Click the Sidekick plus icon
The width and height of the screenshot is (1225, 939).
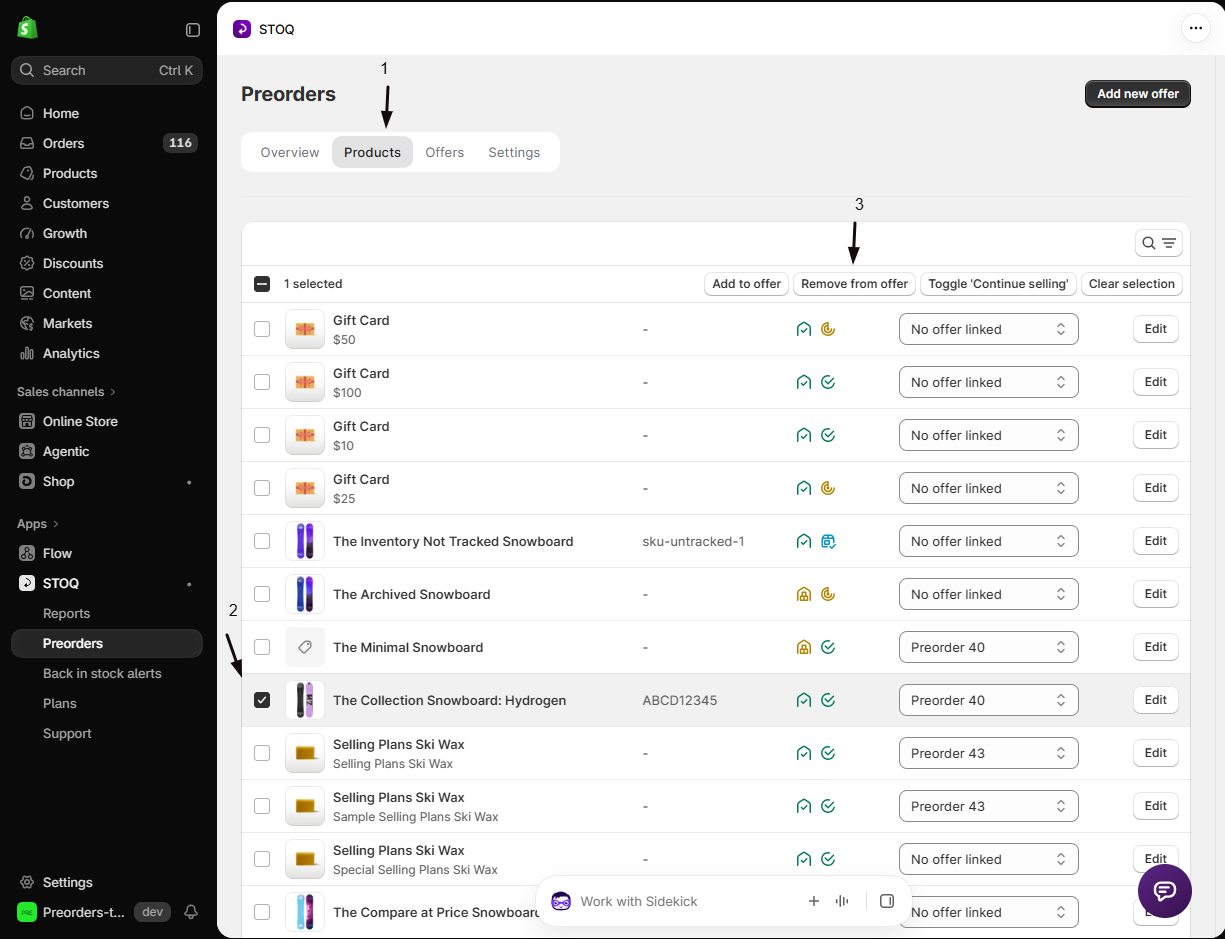coord(814,901)
